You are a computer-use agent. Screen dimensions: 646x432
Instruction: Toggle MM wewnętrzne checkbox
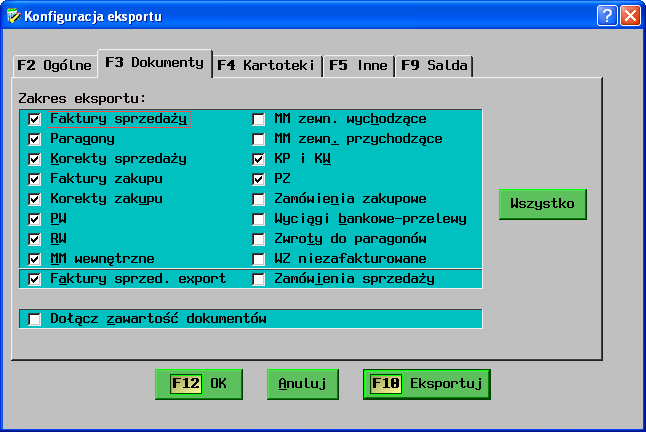[34, 259]
